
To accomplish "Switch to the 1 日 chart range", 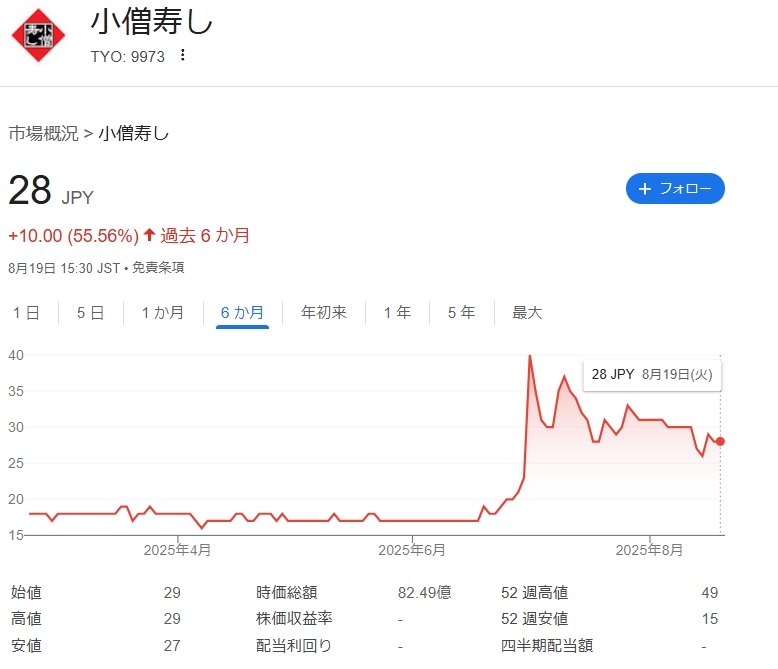I will click(x=26, y=313).
